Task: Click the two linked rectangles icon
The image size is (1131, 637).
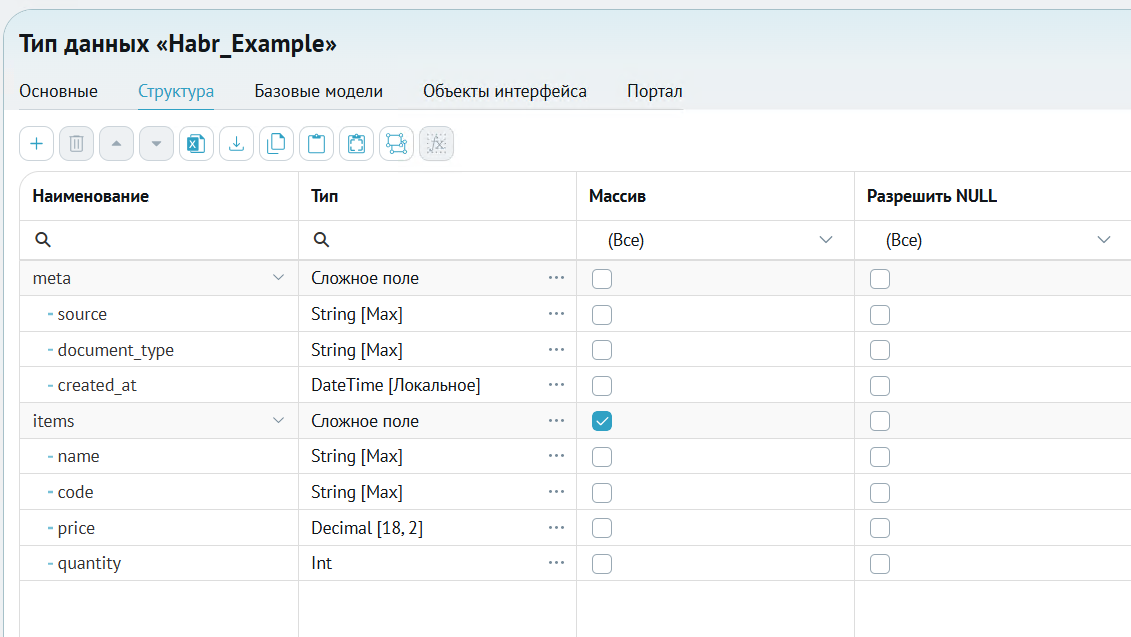Action: click(x=396, y=144)
